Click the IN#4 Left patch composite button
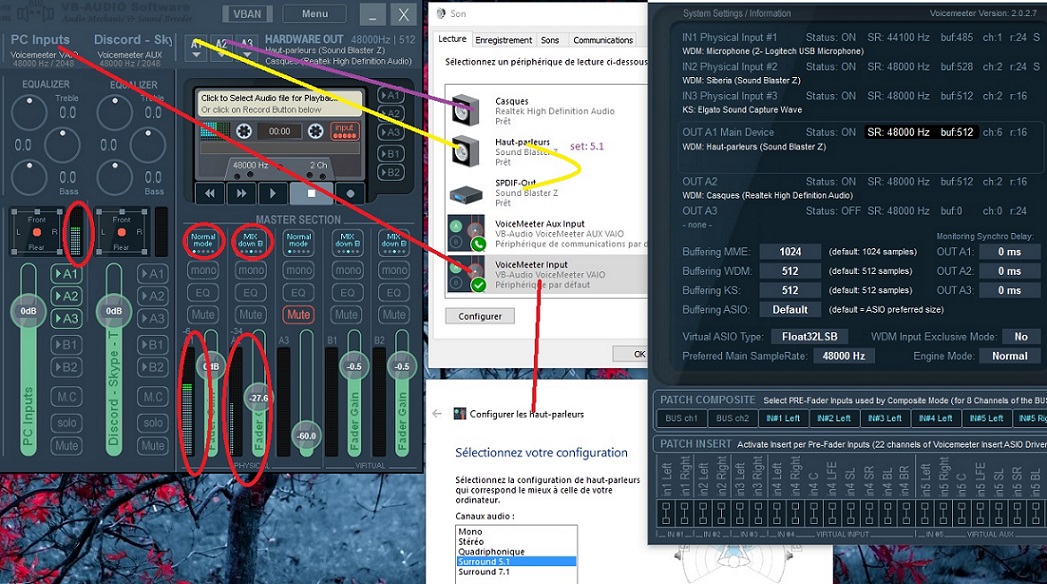This screenshot has height=584, width=1047. (935, 418)
